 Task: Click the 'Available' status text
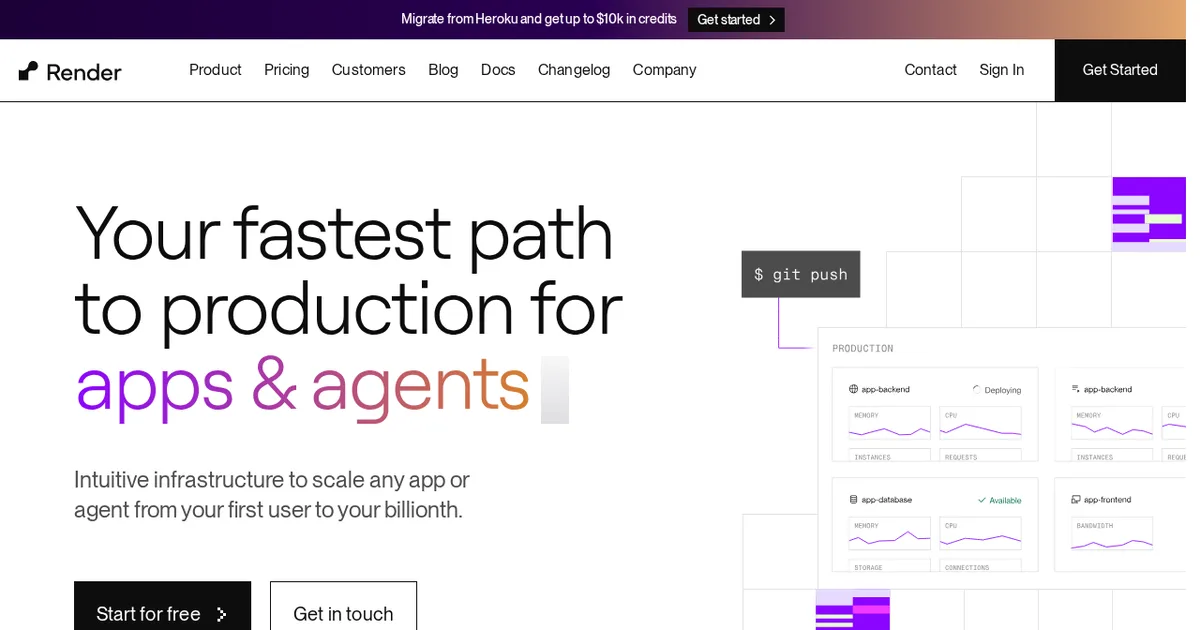pos(1006,500)
